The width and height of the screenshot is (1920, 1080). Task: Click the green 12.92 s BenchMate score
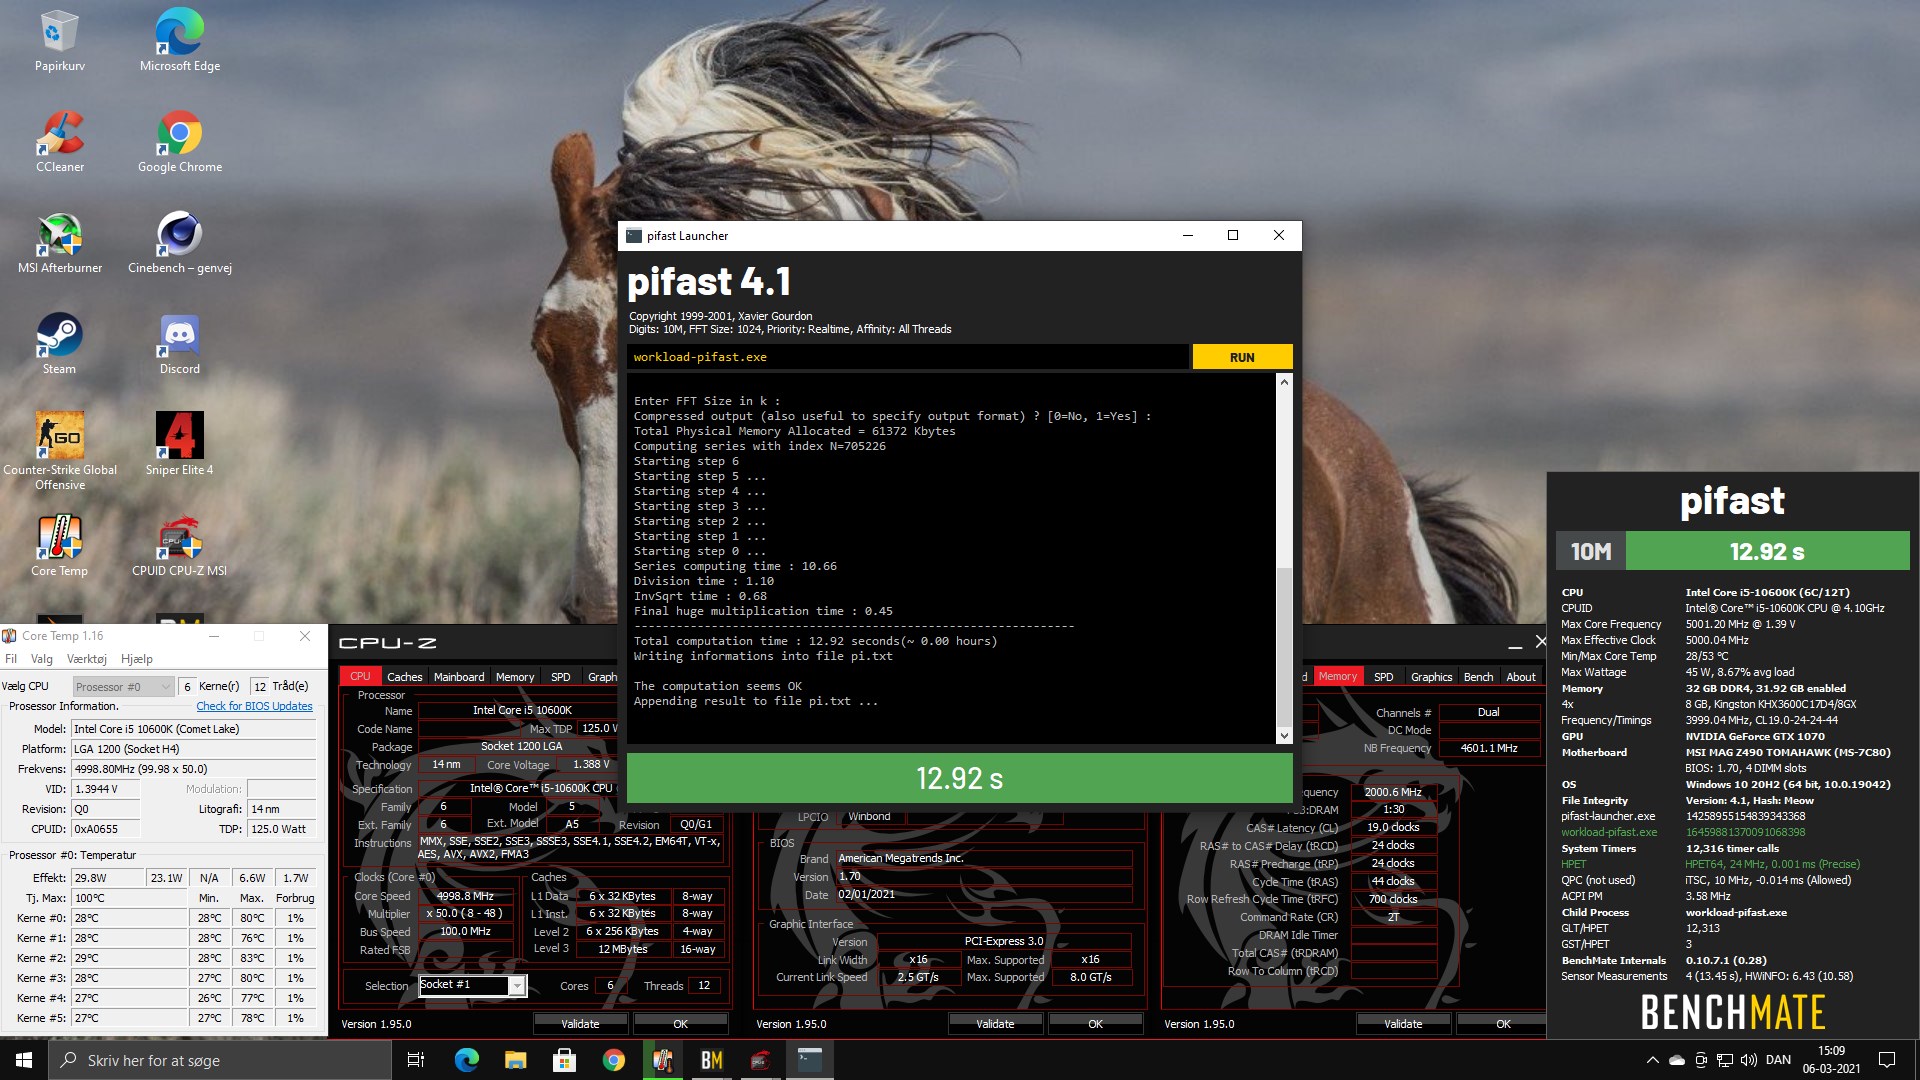click(x=1767, y=551)
